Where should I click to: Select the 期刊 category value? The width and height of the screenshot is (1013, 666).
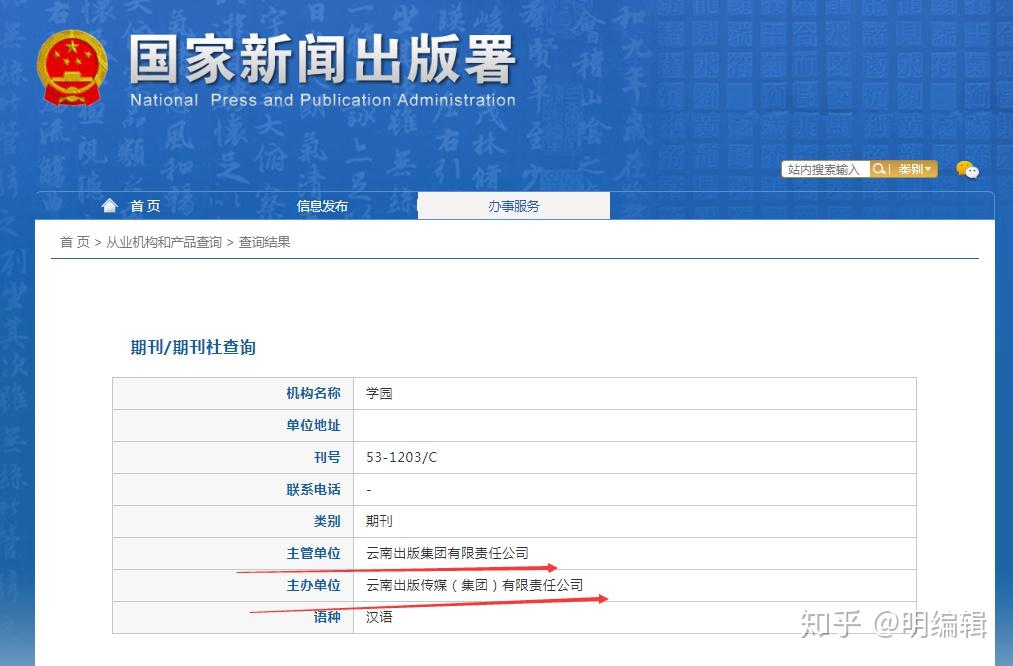(x=379, y=521)
